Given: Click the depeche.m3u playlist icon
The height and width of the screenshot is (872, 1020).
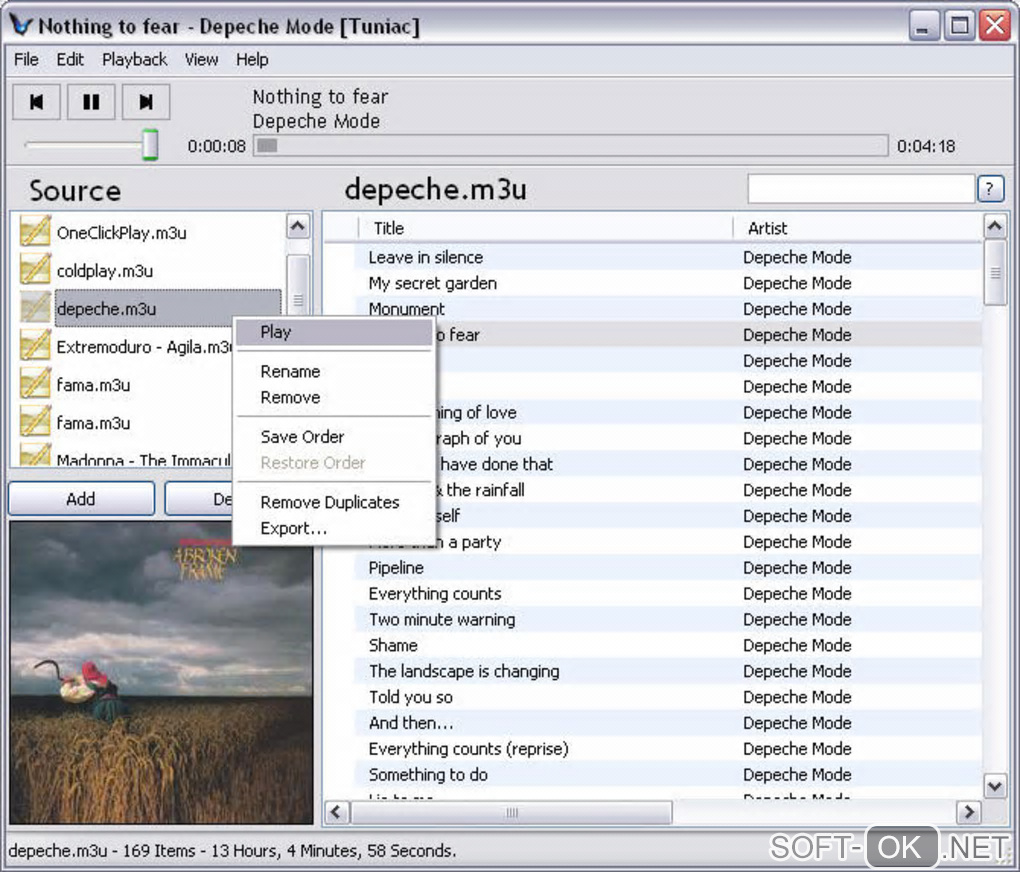Looking at the screenshot, I should tap(35, 307).
